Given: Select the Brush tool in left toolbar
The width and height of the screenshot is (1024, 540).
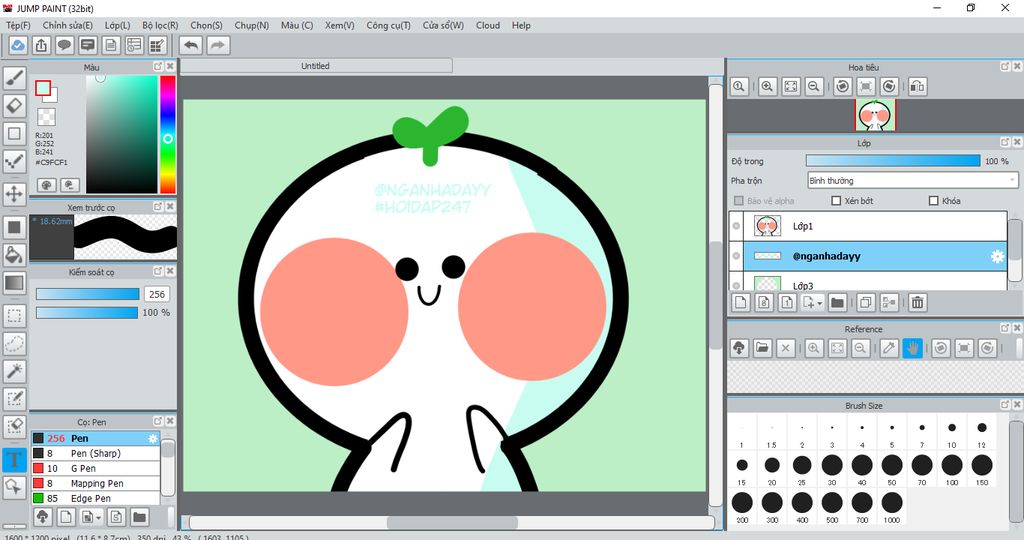Looking at the screenshot, I should (14, 78).
